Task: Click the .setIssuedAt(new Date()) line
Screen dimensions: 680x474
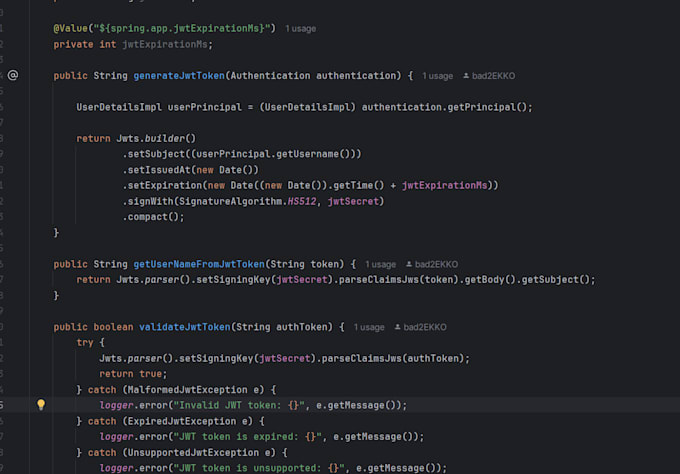Action: 190,170
